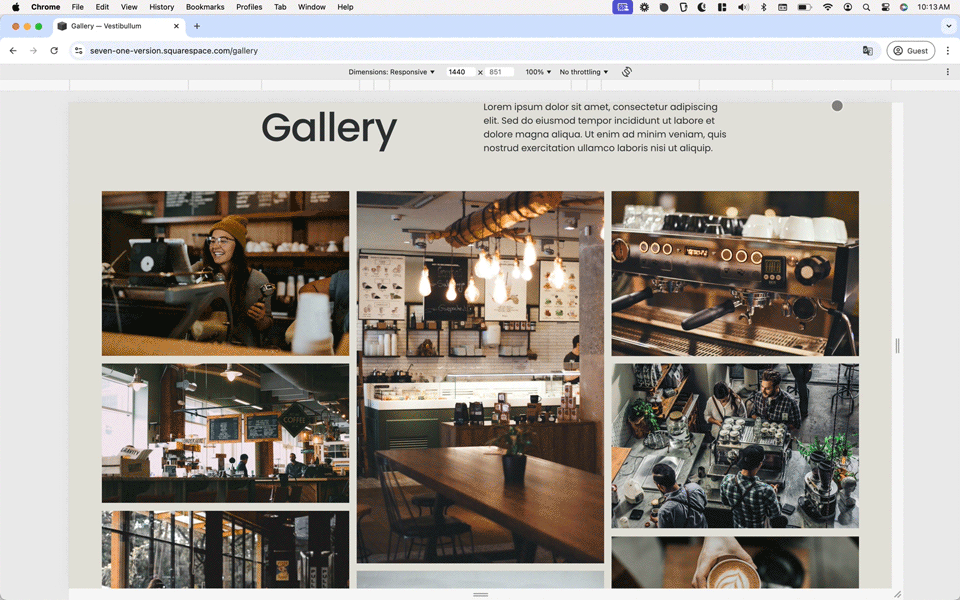The height and width of the screenshot is (600, 960).
Task: Open Chrome's three-dot menu
Action: pyautogui.click(x=948, y=51)
